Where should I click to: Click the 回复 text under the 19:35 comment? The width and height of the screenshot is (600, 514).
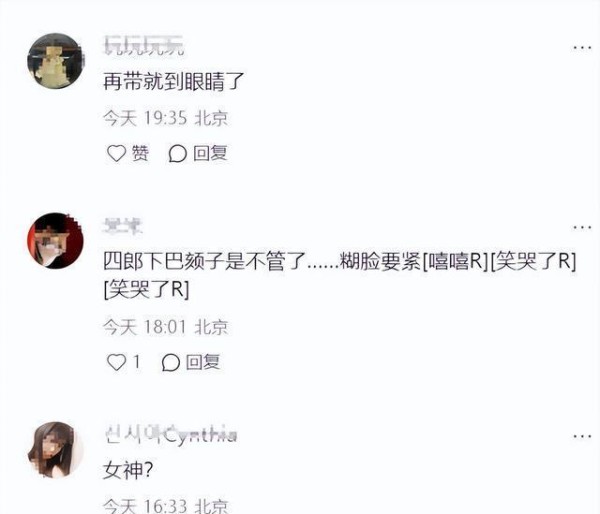coord(210,153)
